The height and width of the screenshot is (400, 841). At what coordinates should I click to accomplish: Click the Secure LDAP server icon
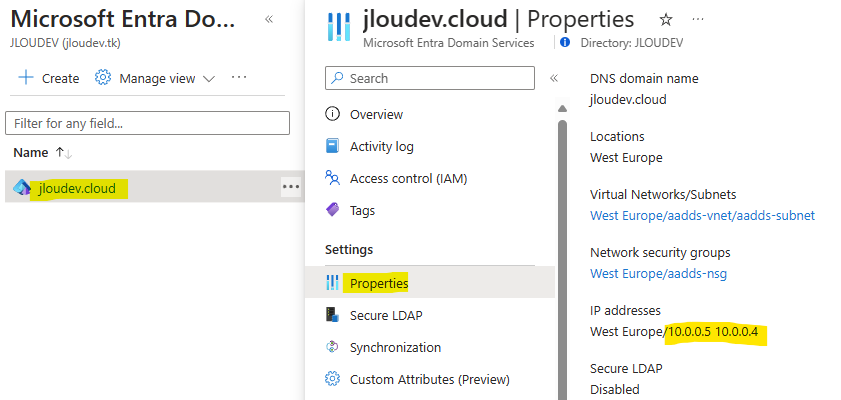coord(333,315)
